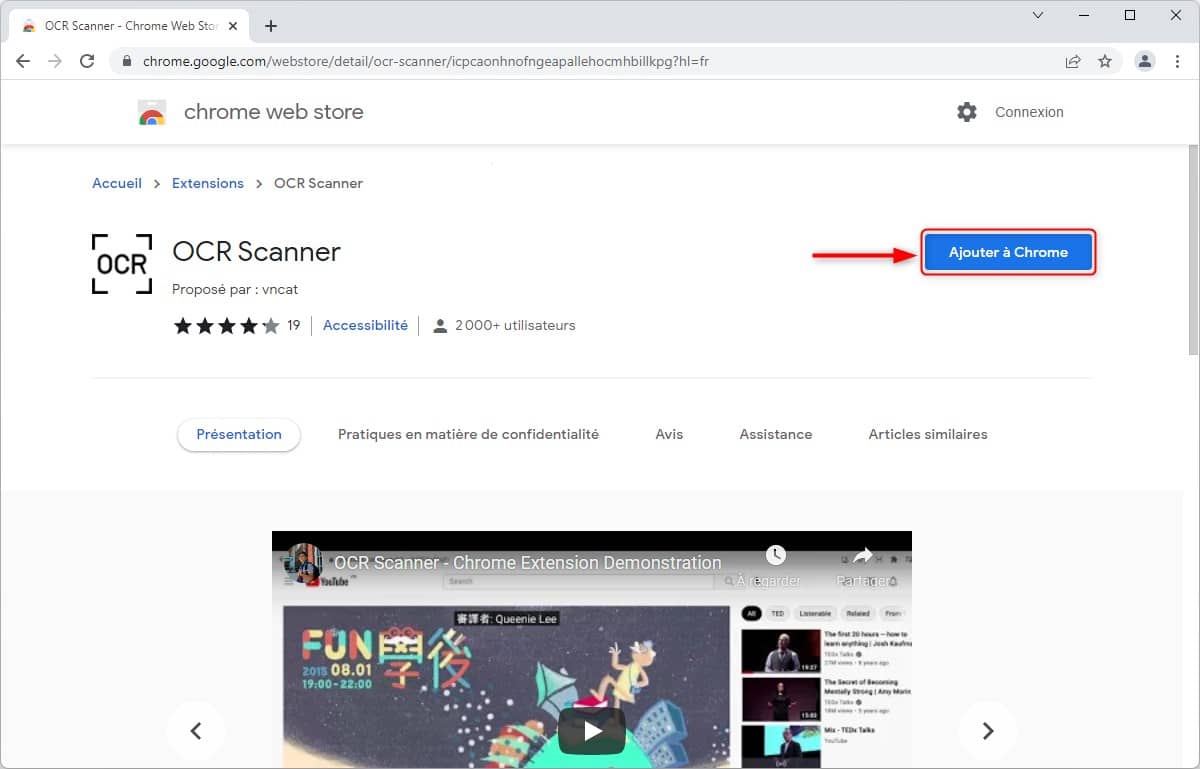1200x769 pixels.
Task: Click the users icon beside 2 000+ utilisateurs
Action: tap(440, 325)
